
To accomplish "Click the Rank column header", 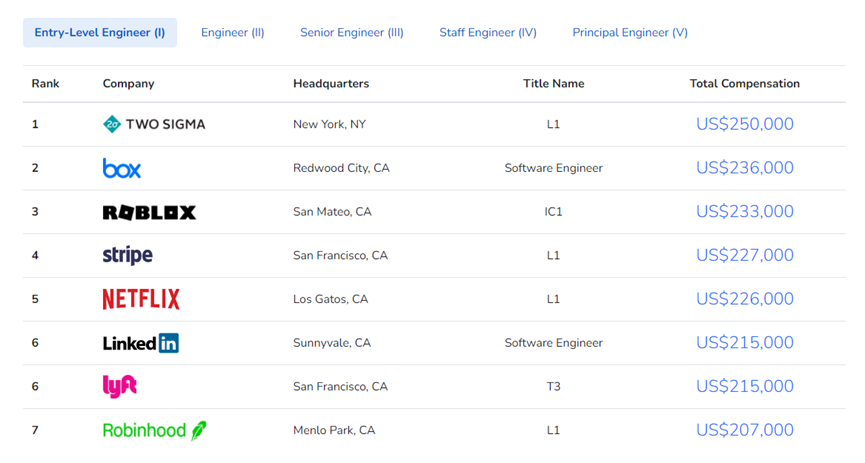I will pos(45,84).
